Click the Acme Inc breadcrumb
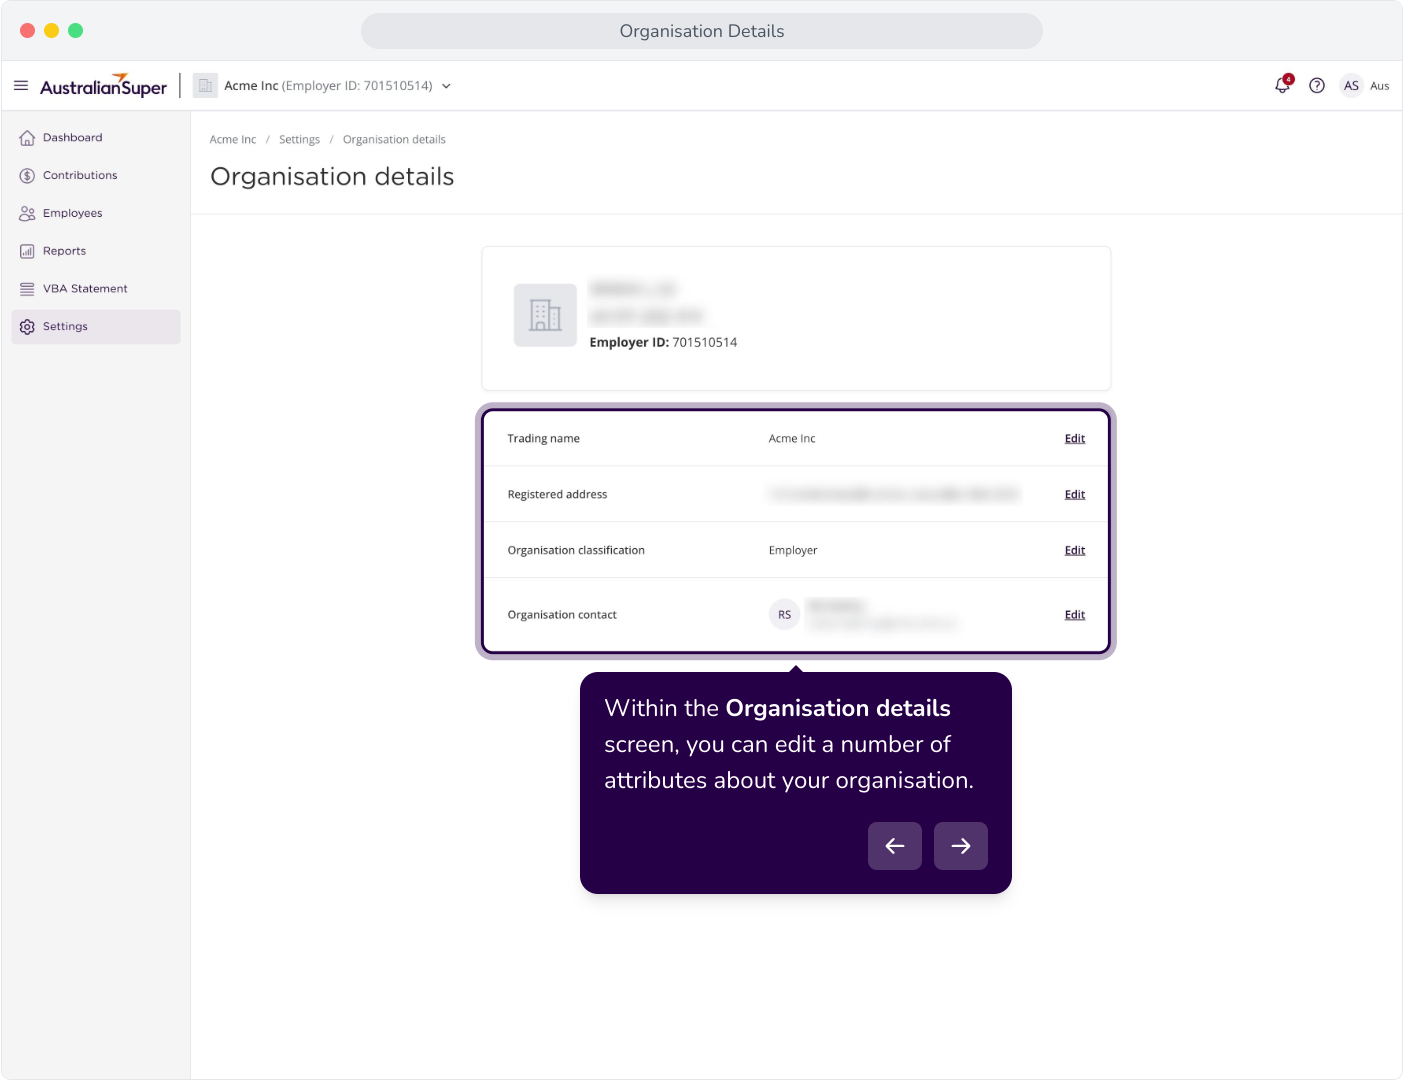The width and height of the screenshot is (1404, 1080). click(x=233, y=140)
